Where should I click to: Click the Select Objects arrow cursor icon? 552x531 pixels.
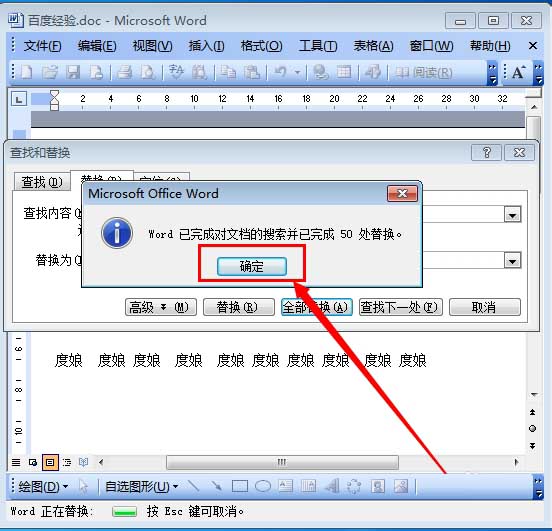(x=83, y=487)
